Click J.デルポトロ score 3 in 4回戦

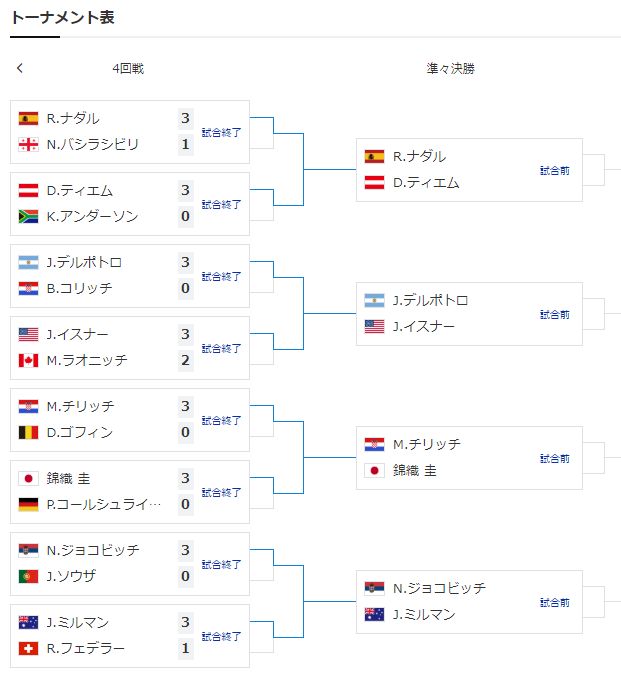coord(185,262)
